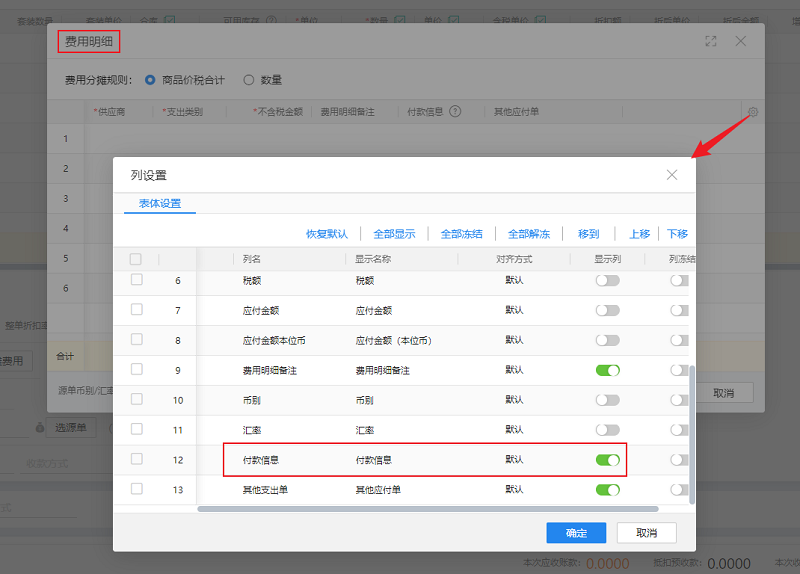The width and height of the screenshot is (800, 574).
Task: Enable 显示列 switch for 币别 row
Action: [607, 400]
